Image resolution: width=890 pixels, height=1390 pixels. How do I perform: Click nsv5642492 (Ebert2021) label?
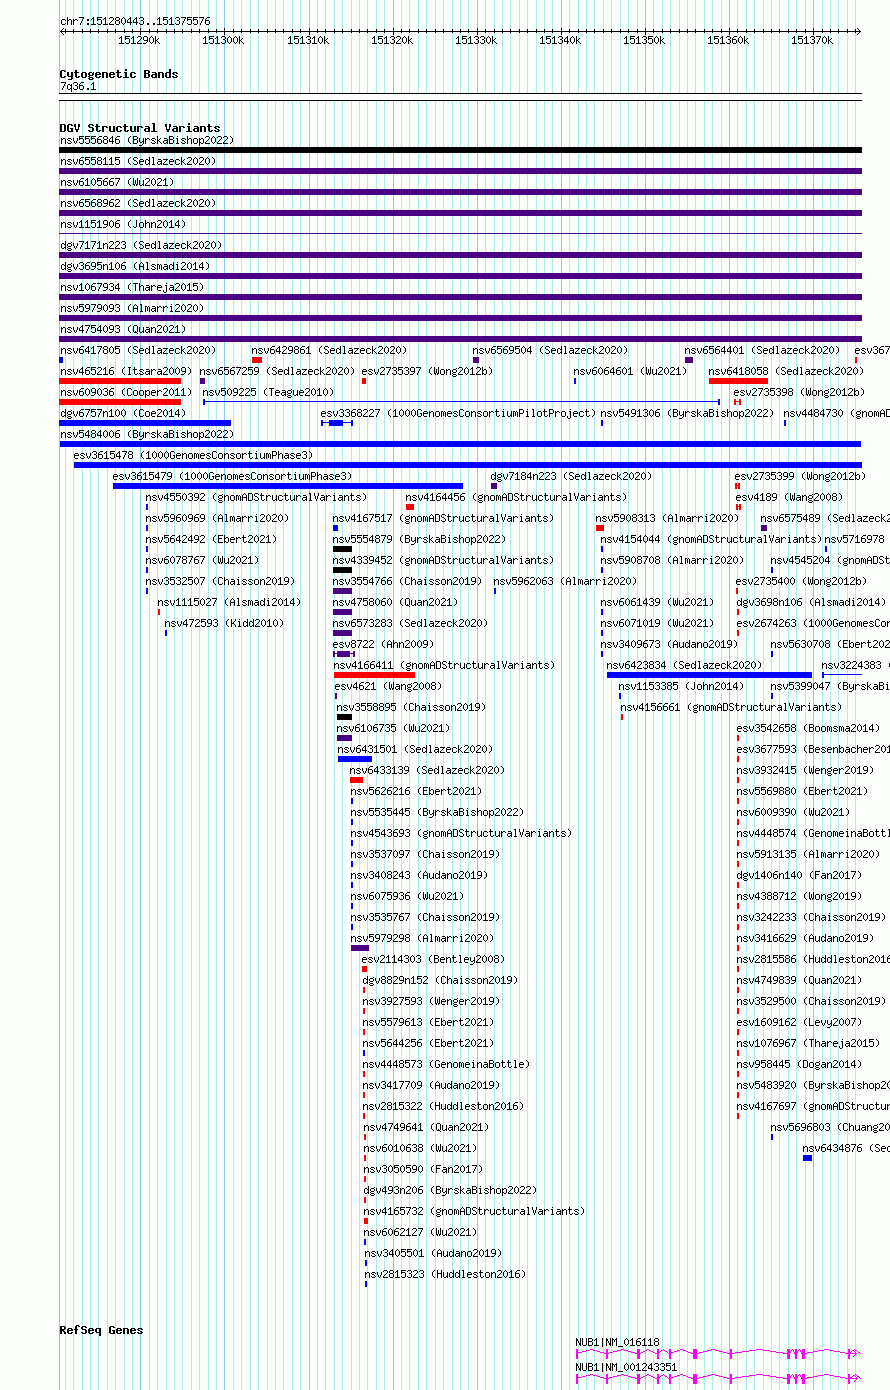tap(211, 540)
